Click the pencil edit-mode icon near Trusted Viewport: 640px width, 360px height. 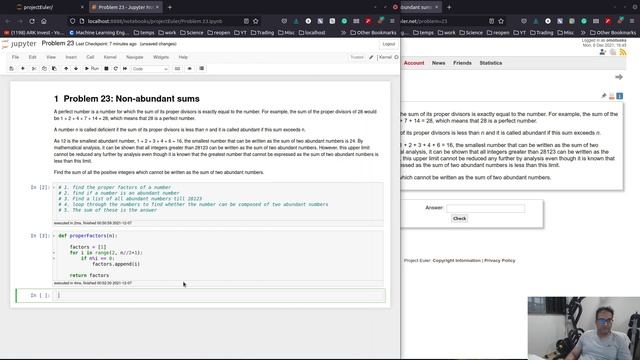pos(371,57)
